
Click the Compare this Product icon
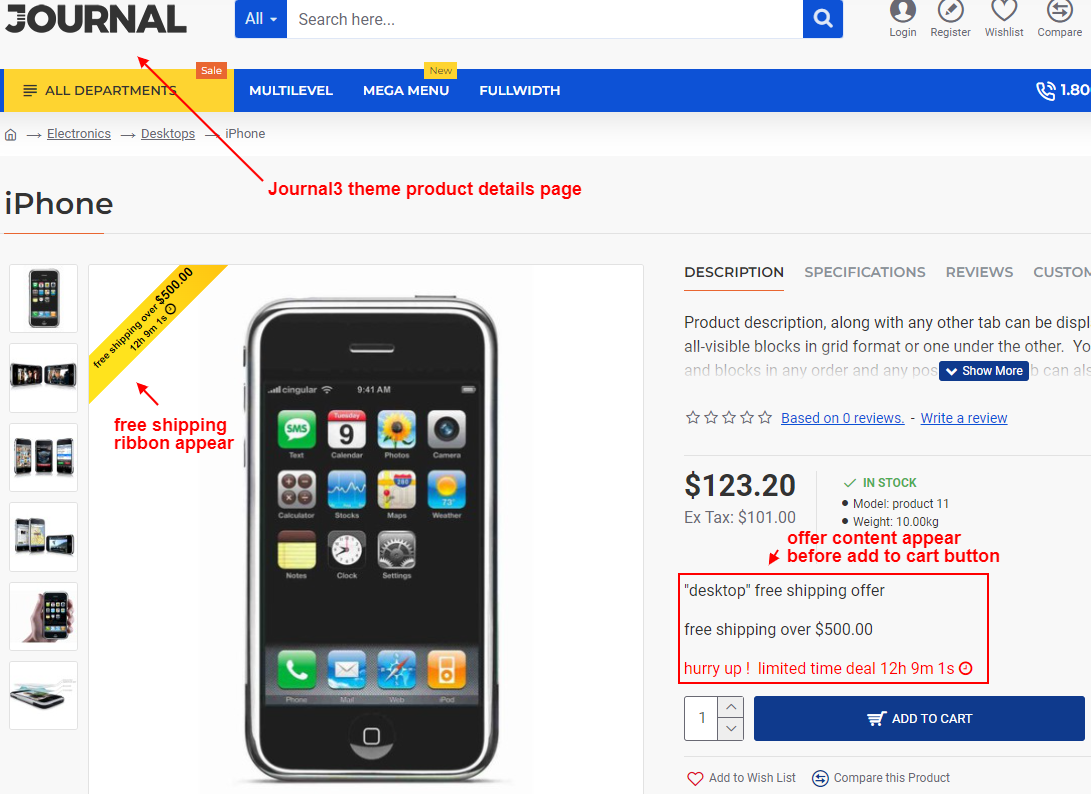click(820, 778)
